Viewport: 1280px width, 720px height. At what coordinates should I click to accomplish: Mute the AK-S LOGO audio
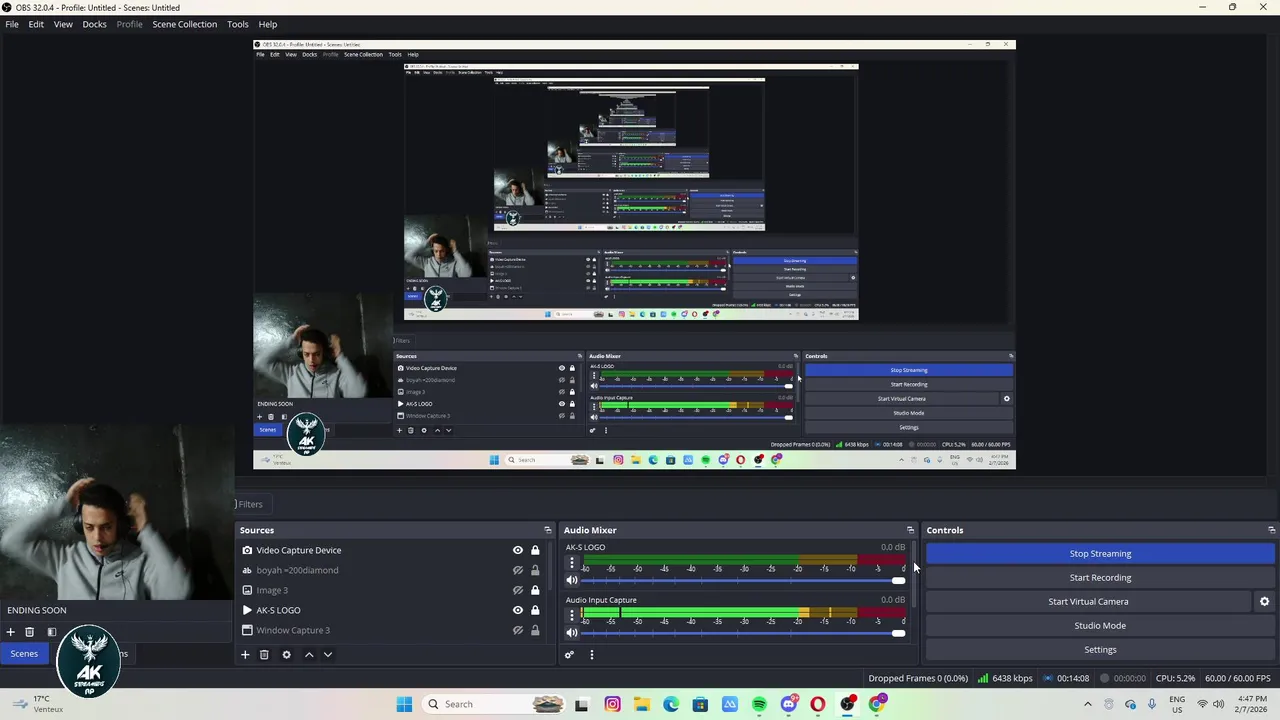pyautogui.click(x=572, y=580)
